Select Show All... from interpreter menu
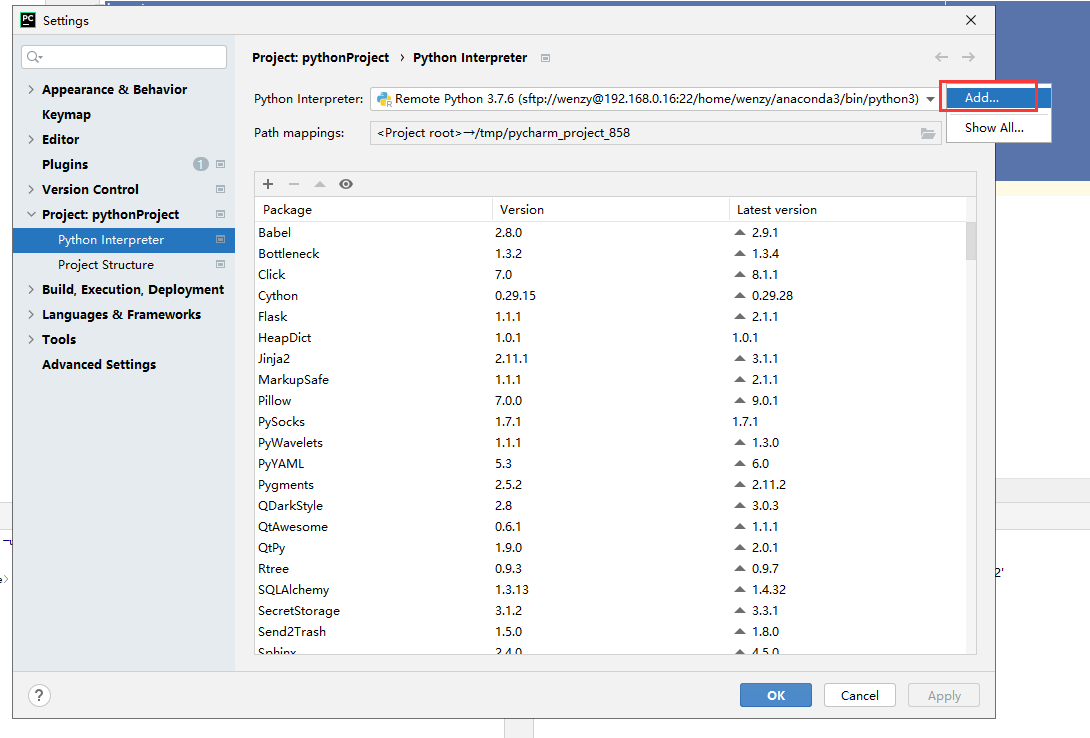Image resolution: width=1090 pixels, height=738 pixels. (x=998, y=128)
